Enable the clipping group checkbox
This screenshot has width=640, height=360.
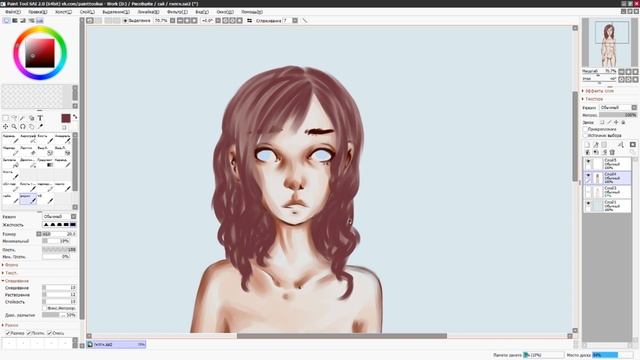pos(585,129)
